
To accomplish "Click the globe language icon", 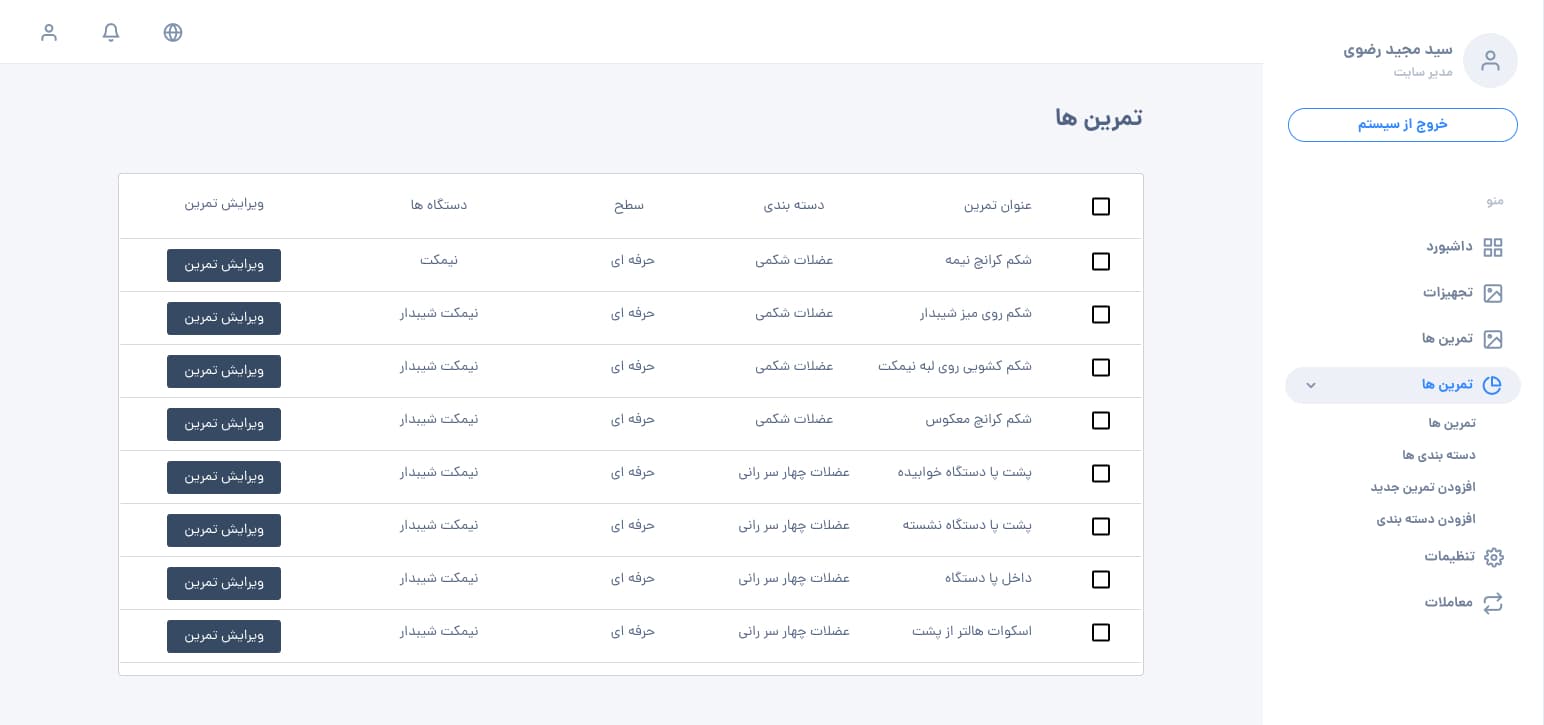I will 173,32.
